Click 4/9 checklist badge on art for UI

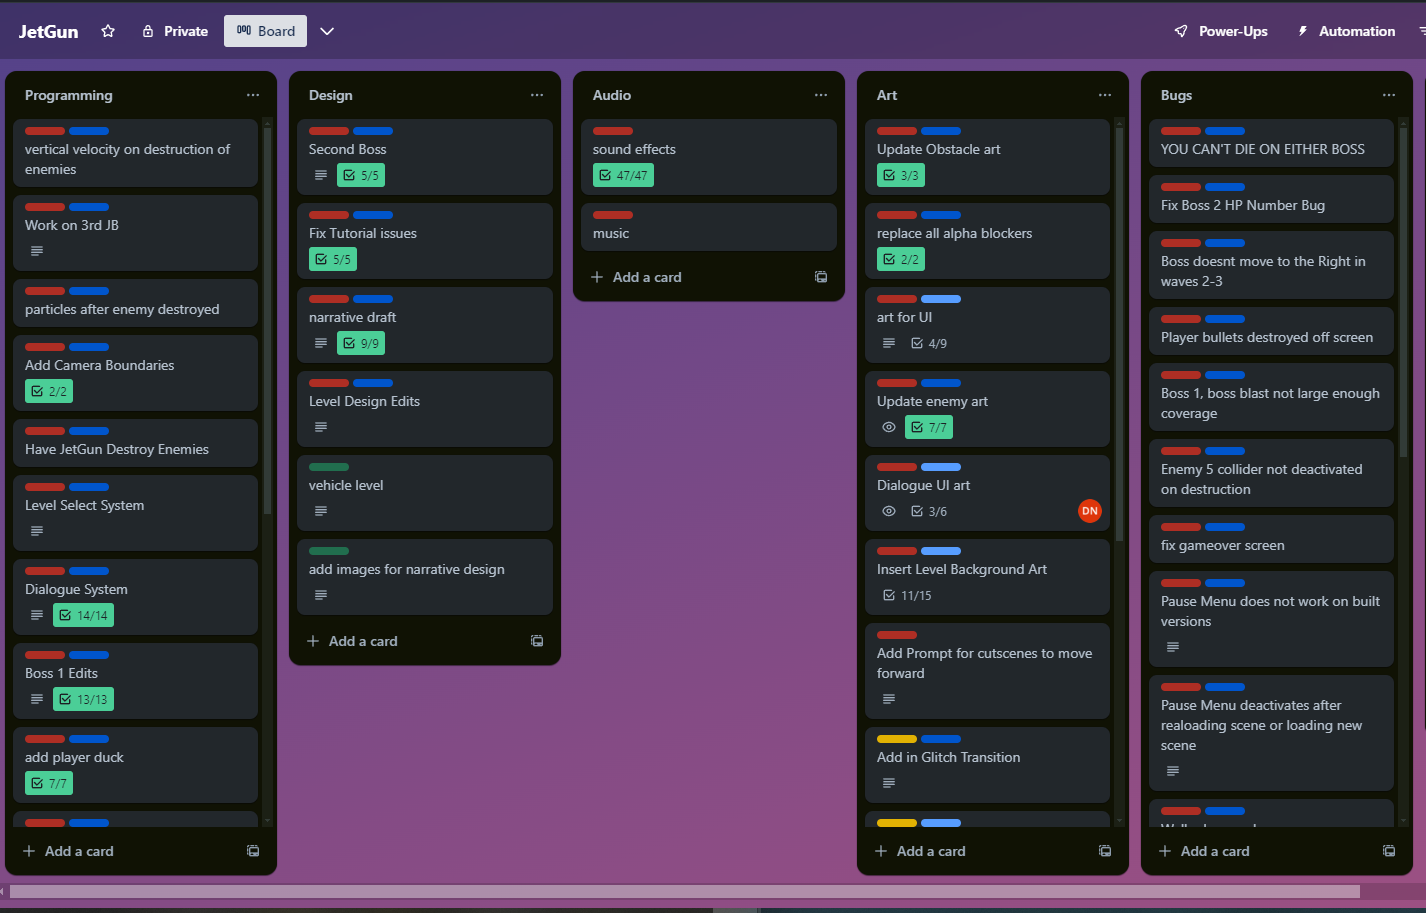coord(929,343)
